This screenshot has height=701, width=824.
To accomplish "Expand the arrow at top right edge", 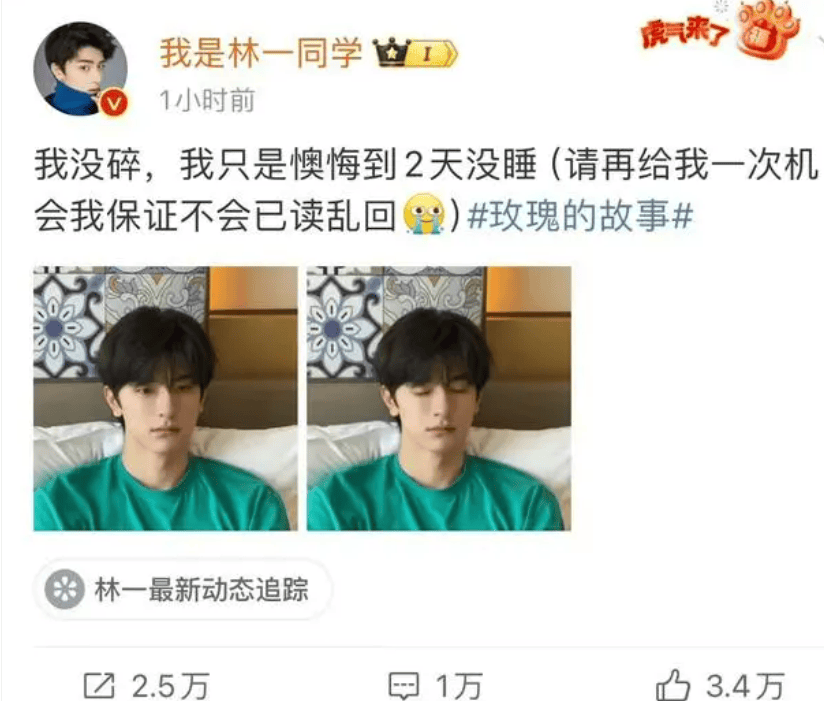I will pyautogui.click(x=820, y=40).
